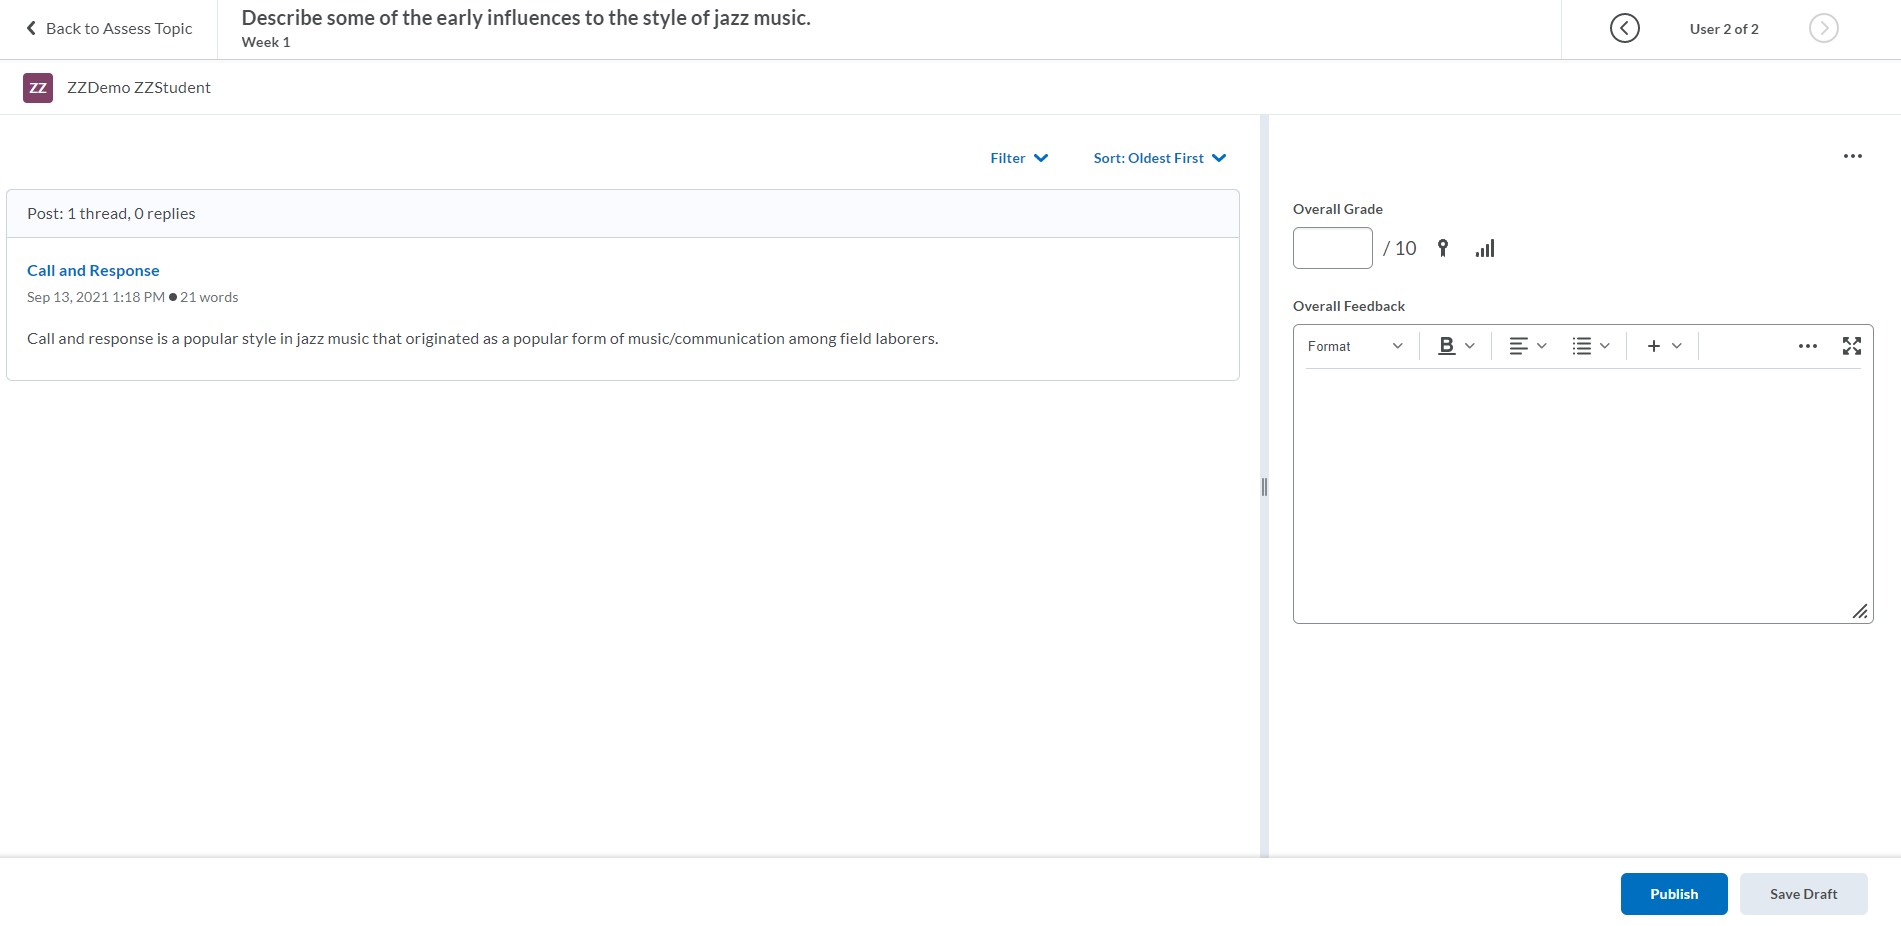Go to the previous user arrow
The width and height of the screenshot is (1901, 926).
1624,28
